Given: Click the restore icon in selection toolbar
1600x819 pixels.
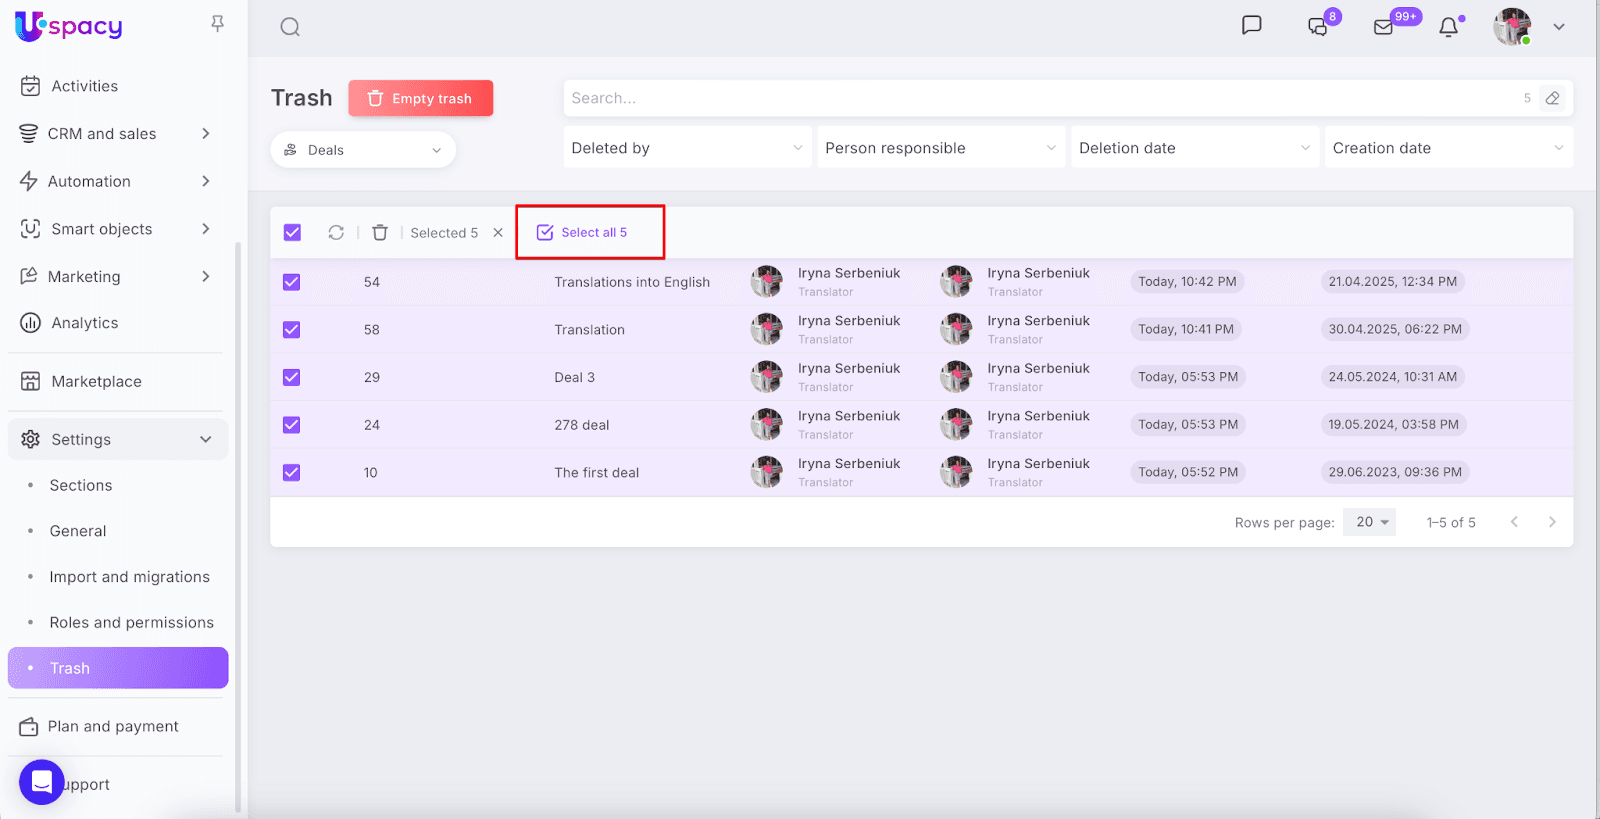Looking at the screenshot, I should pos(336,233).
